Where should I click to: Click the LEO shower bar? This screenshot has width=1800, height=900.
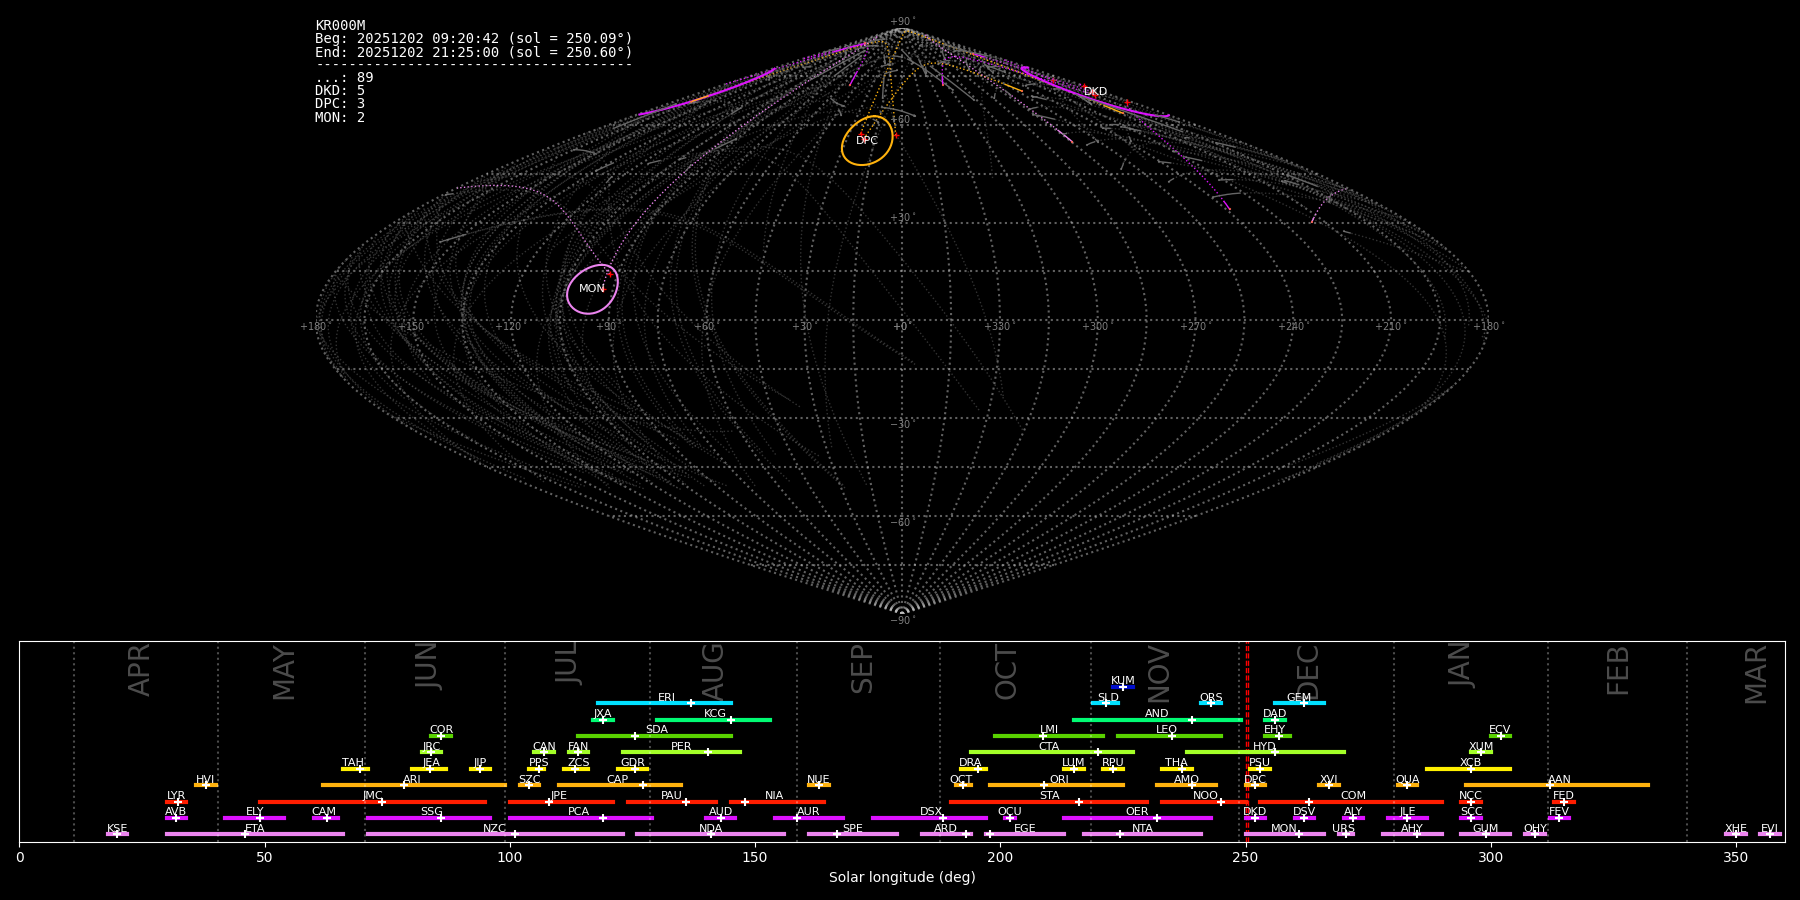(1168, 736)
